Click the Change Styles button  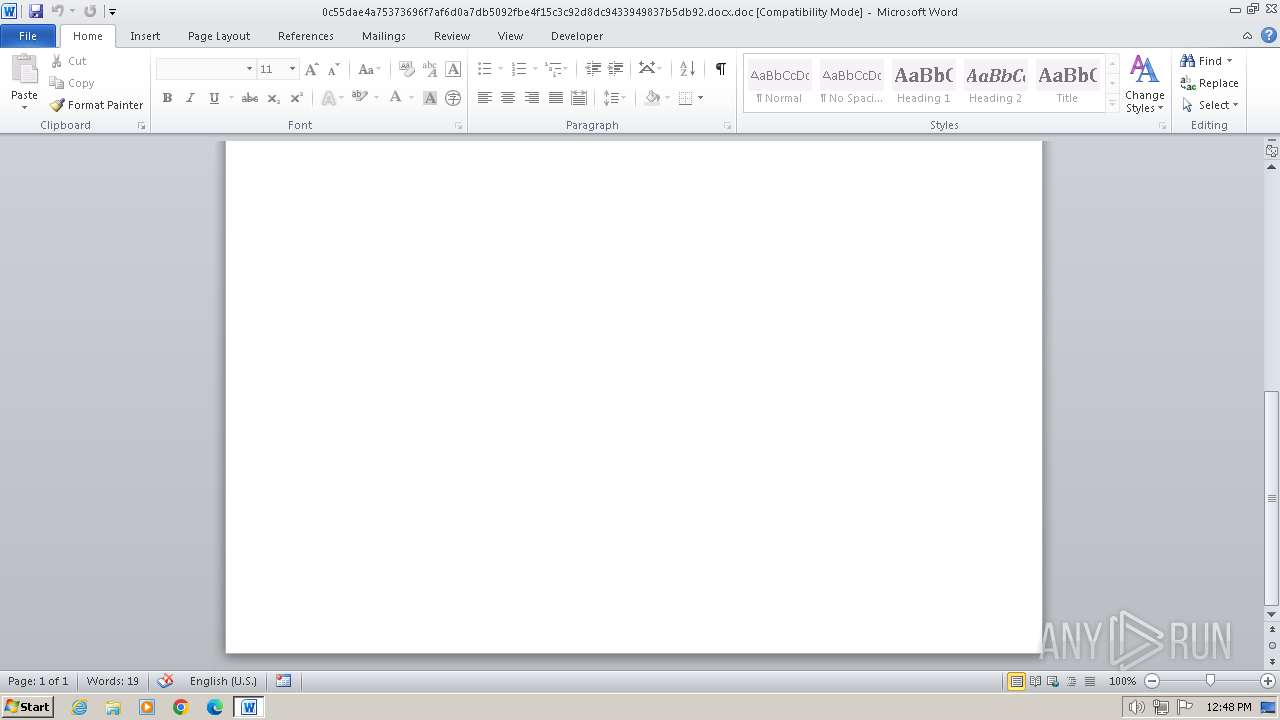(x=1144, y=84)
